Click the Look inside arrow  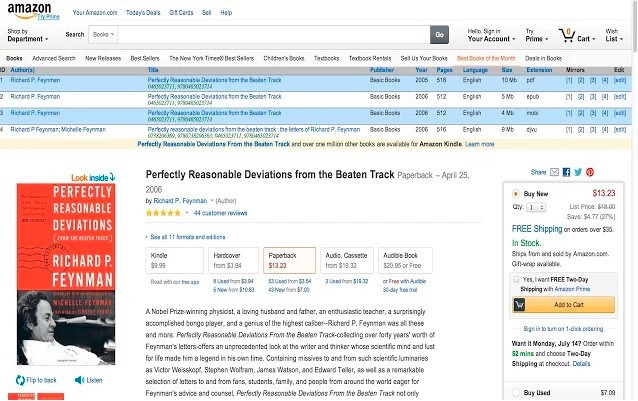coord(112,177)
